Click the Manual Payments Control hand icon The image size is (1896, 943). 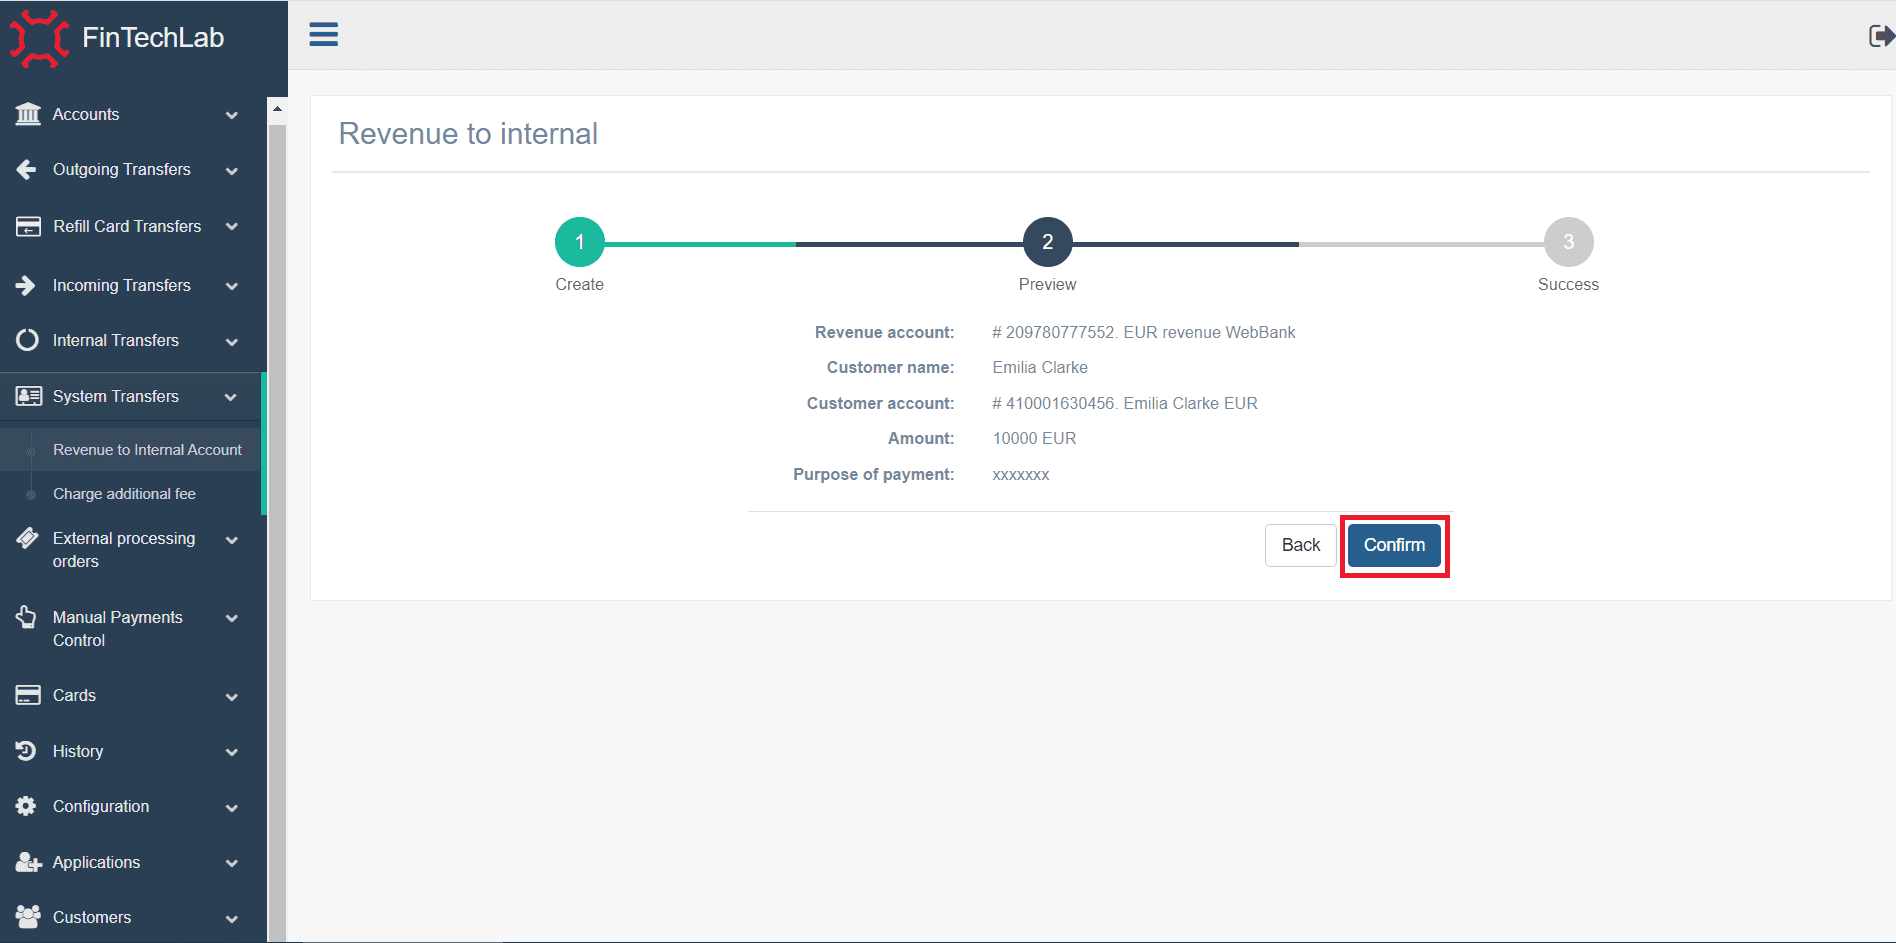27,617
